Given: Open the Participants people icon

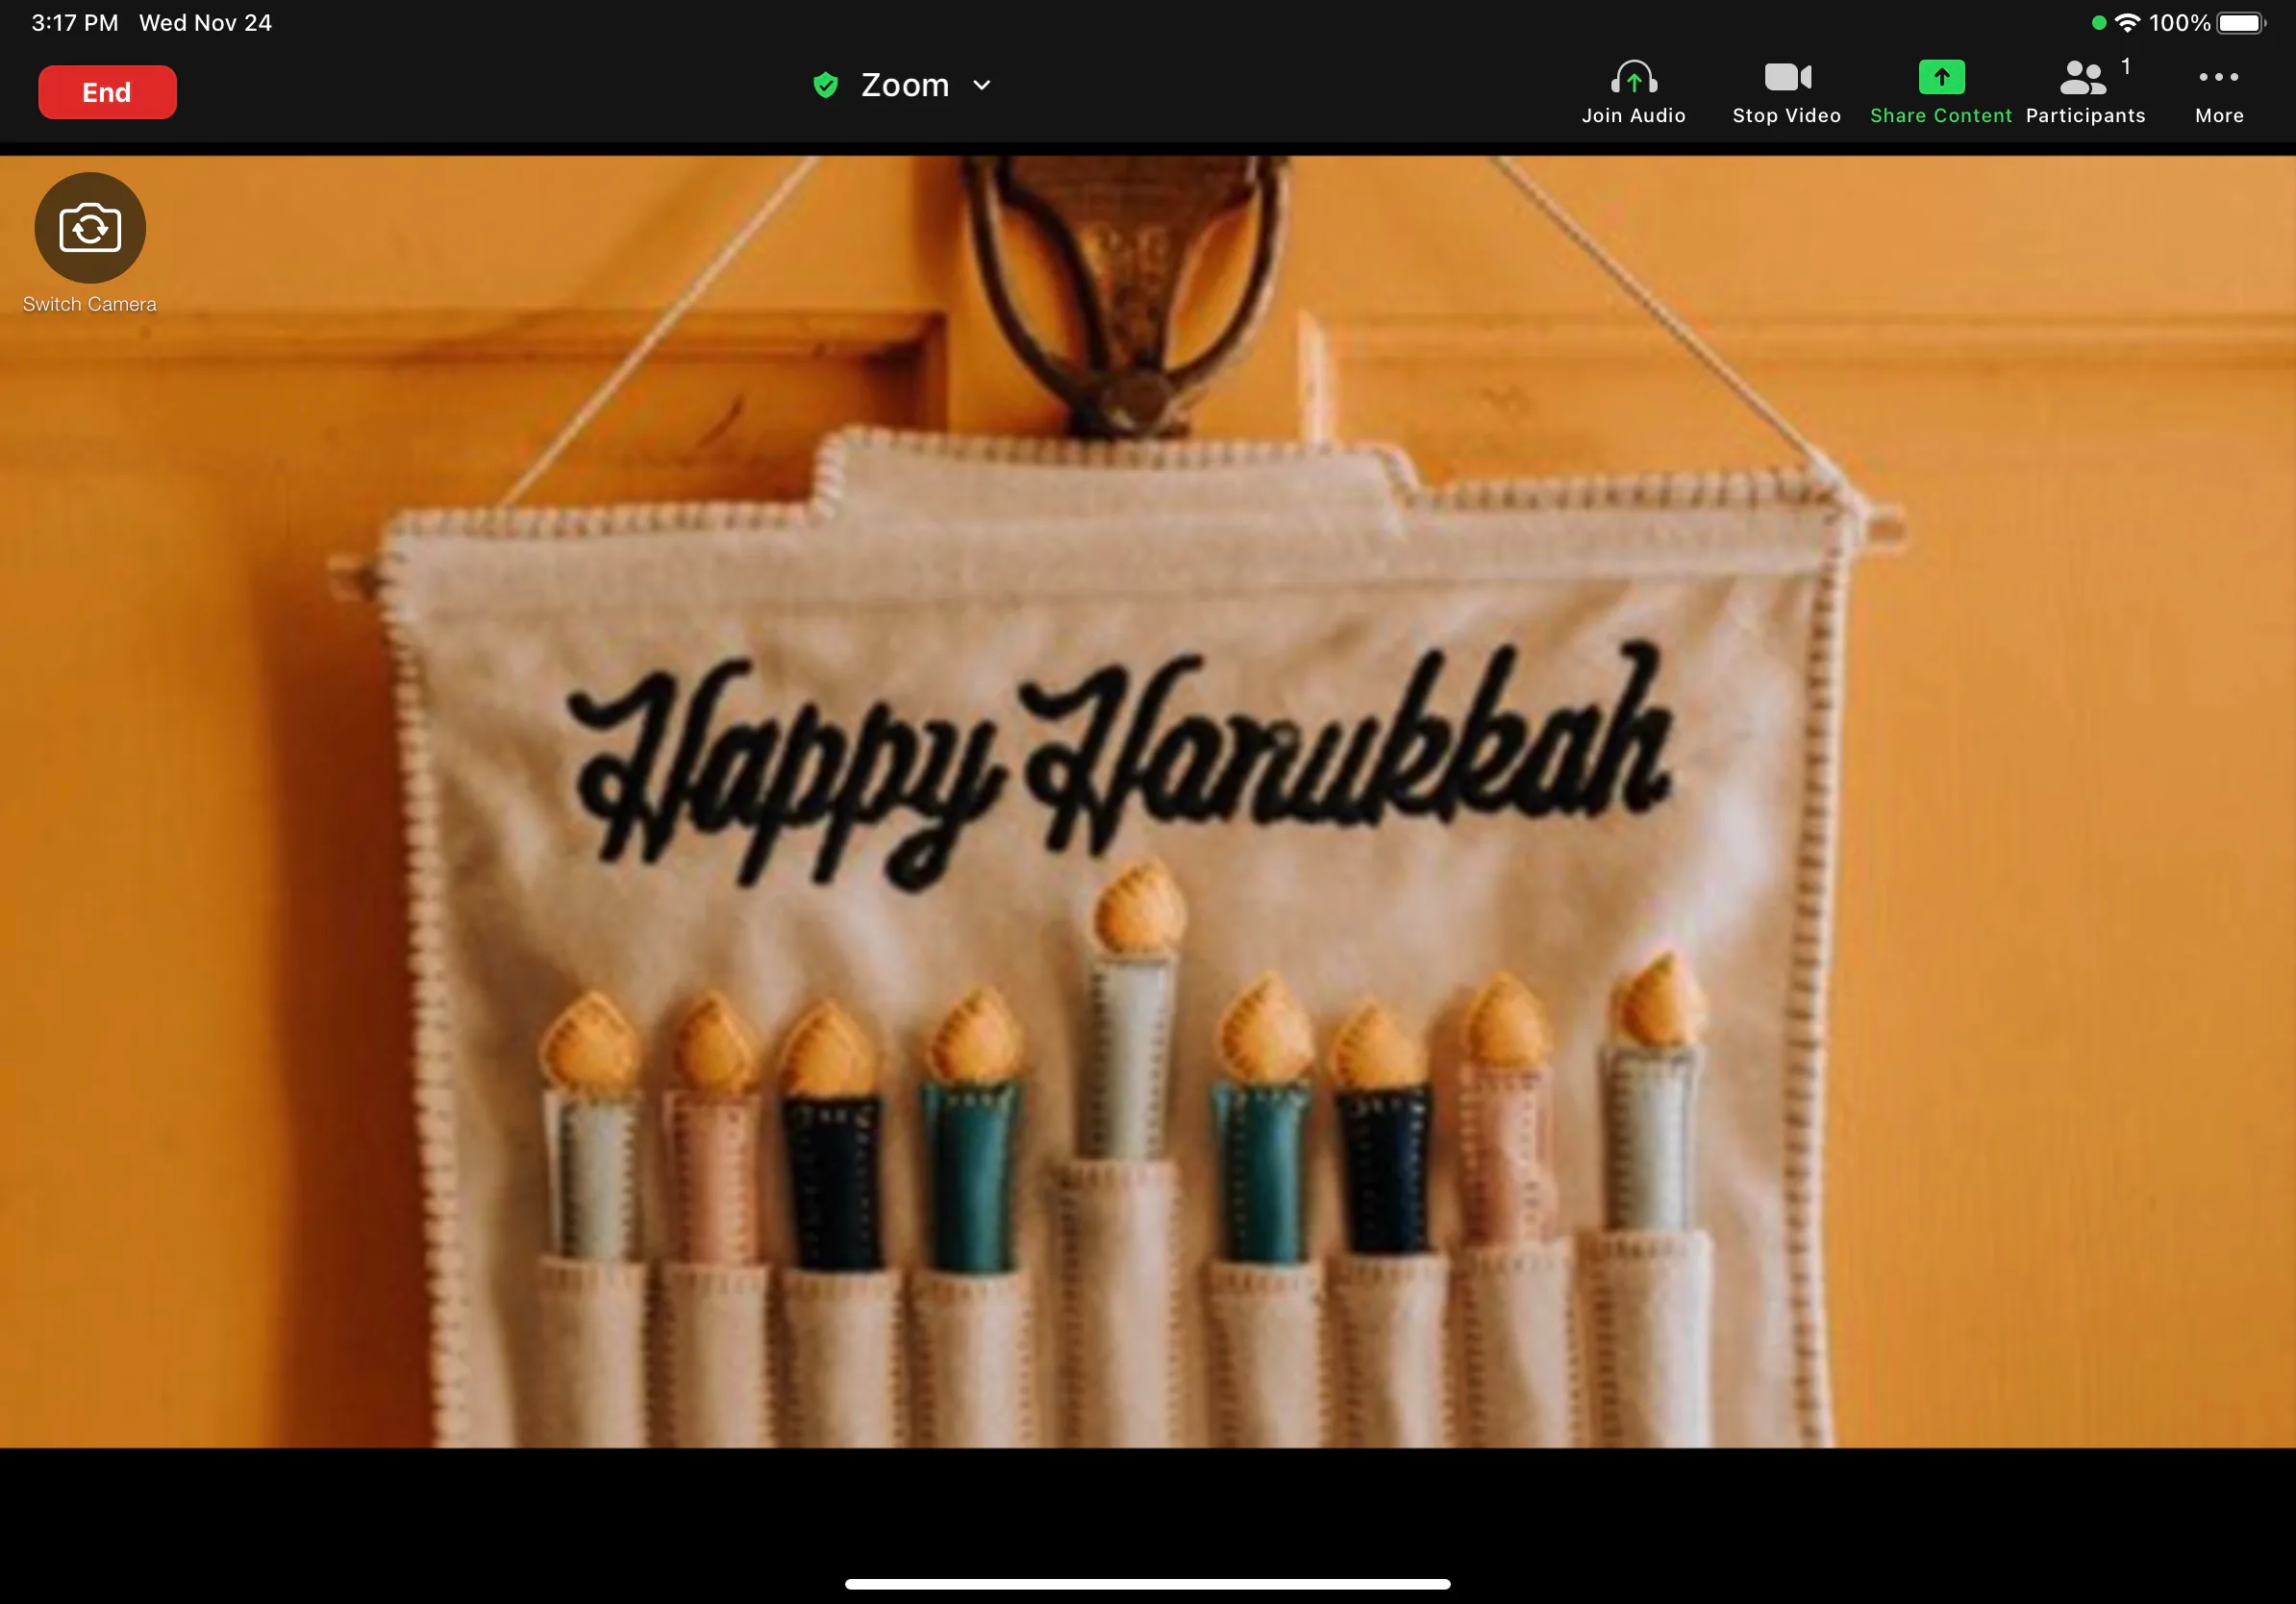Looking at the screenshot, I should pos(2083,77).
